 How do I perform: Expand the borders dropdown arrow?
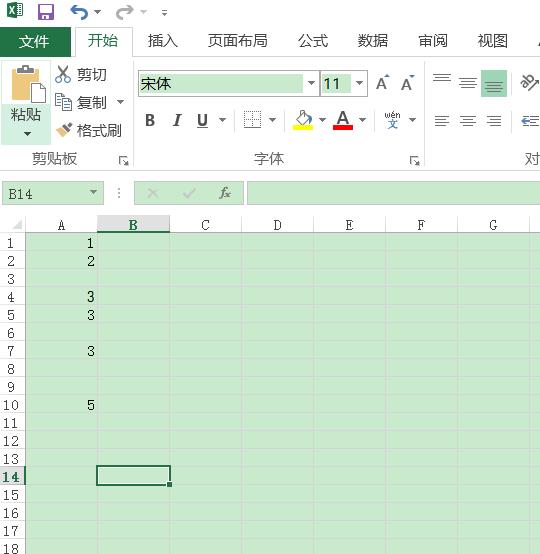[x=272, y=120]
